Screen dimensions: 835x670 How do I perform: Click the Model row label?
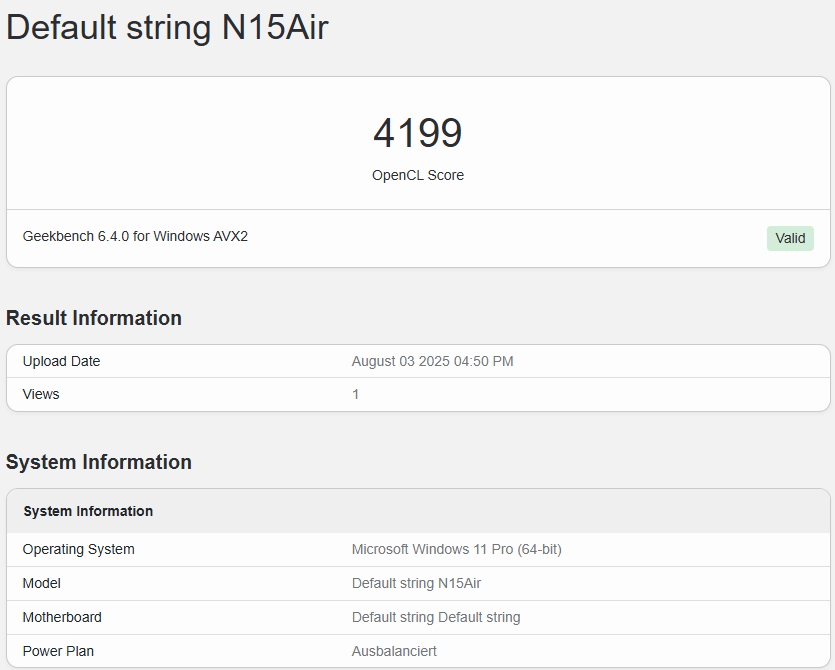[x=42, y=583]
